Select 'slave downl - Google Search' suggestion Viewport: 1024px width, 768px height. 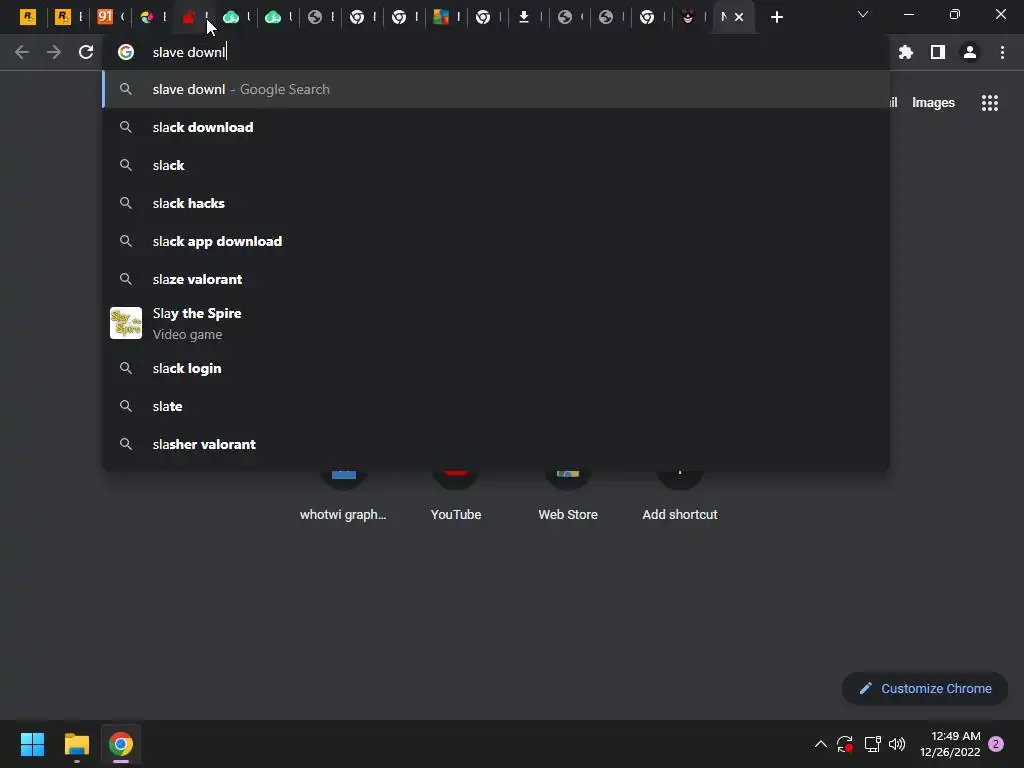[x=496, y=89]
